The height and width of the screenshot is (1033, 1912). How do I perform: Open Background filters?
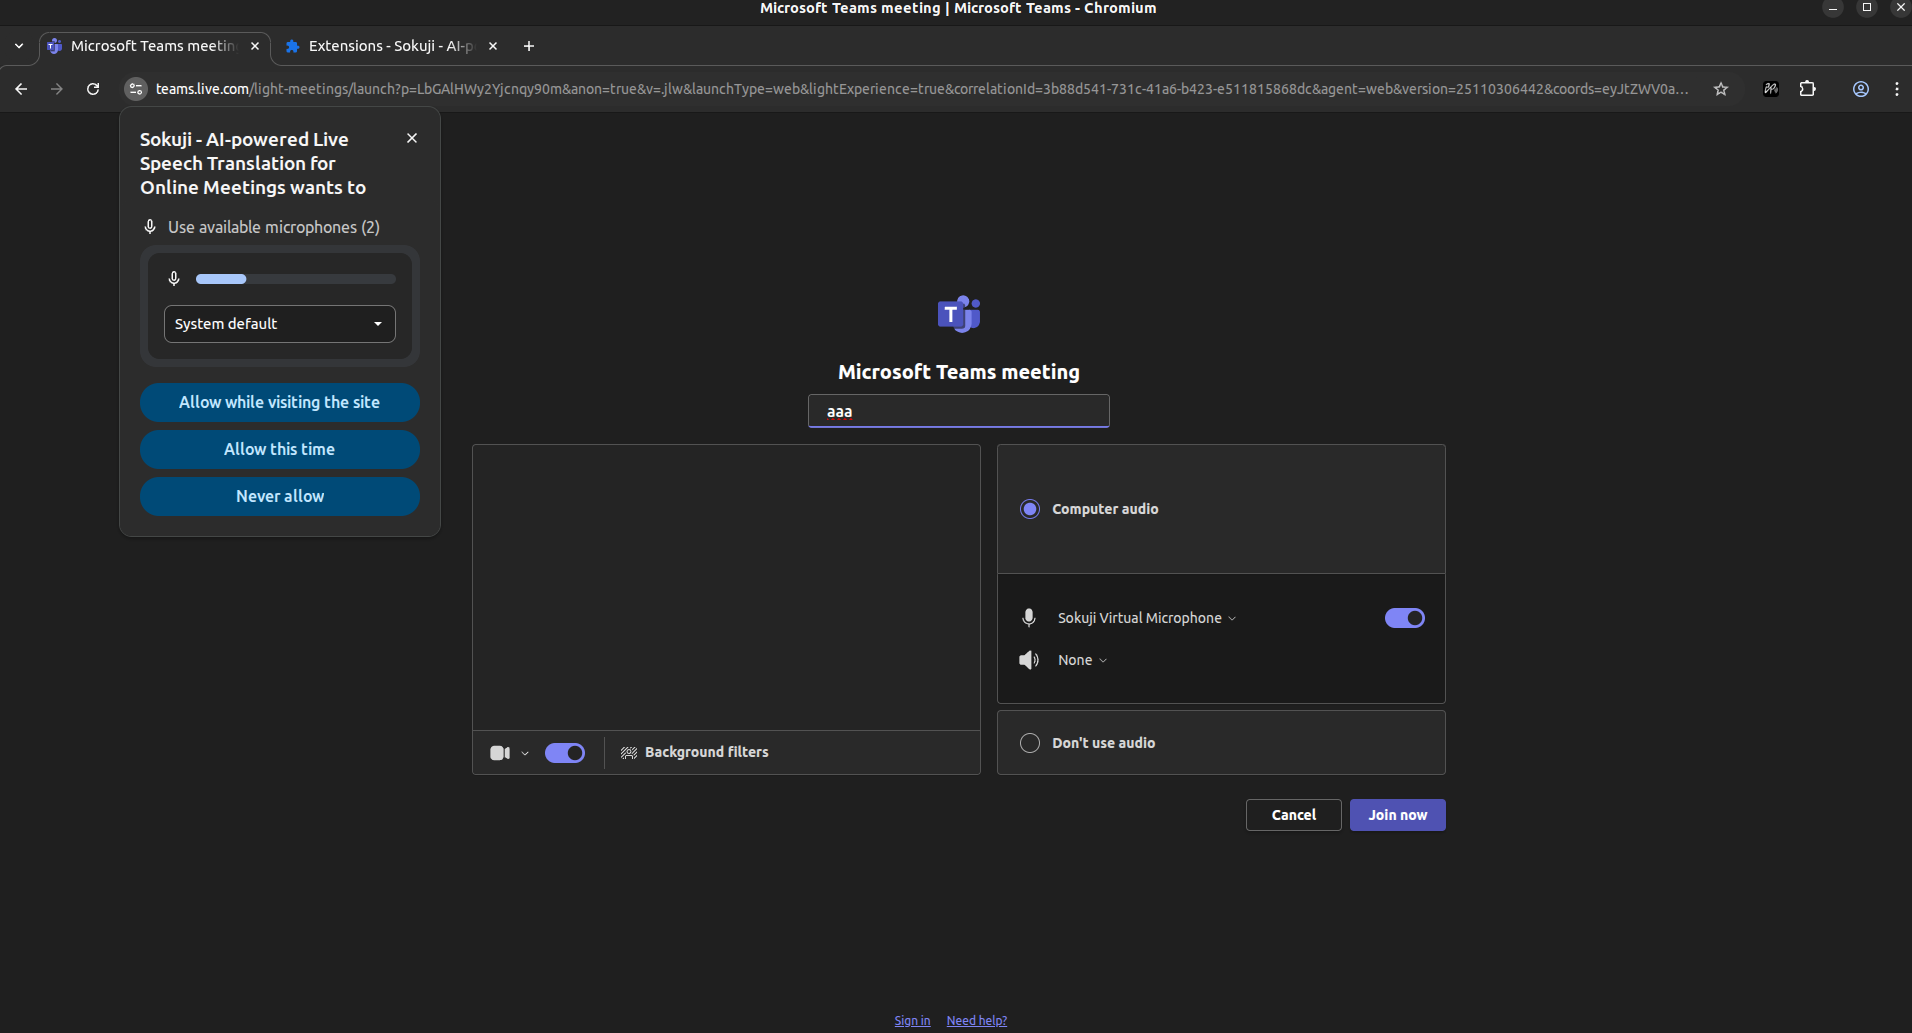(x=695, y=752)
